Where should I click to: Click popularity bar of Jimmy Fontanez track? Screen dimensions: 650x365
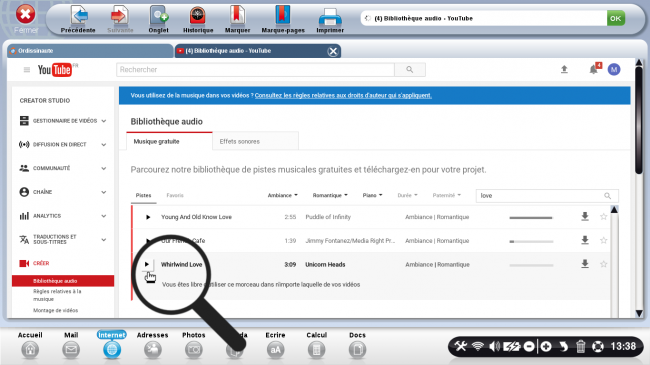click(x=531, y=241)
